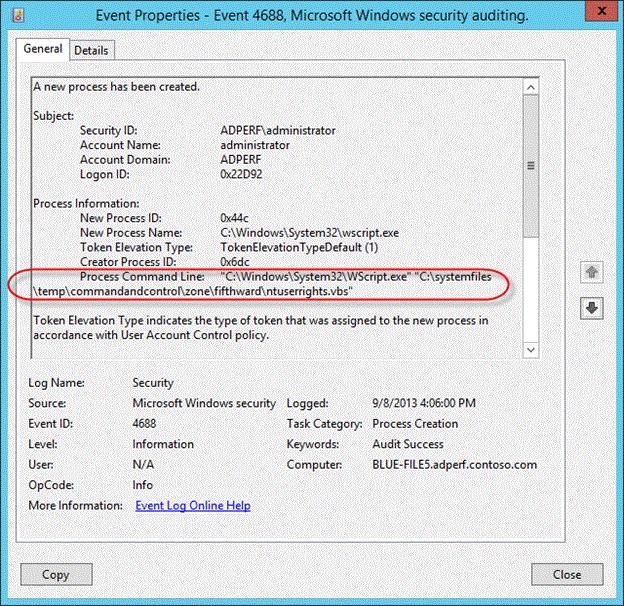Open the Event Log Online Help link
Image resolution: width=624 pixels, height=606 pixels.
tap(193, 505)
